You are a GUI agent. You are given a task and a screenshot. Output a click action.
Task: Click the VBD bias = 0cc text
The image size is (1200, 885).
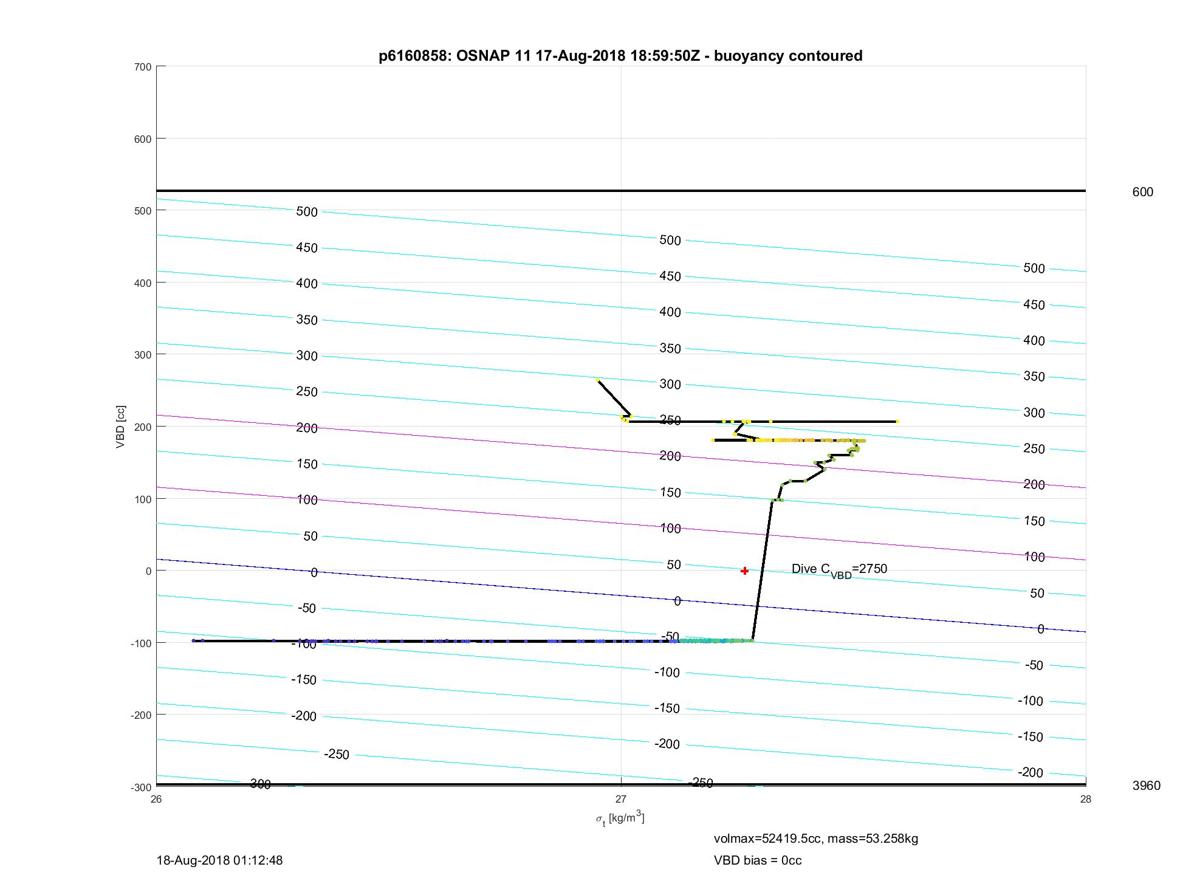pyautogui.click(x=757, y=860)
